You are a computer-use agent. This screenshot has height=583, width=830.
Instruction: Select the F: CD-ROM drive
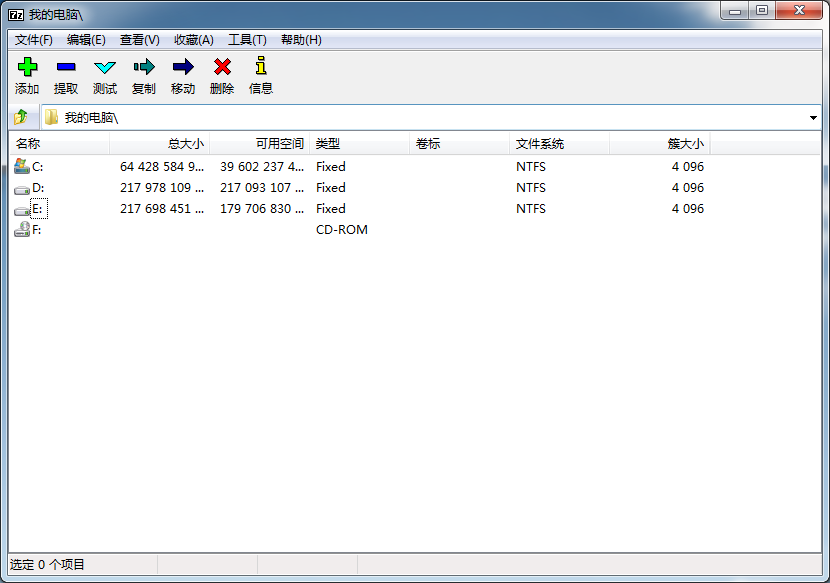tap(36, 230)
